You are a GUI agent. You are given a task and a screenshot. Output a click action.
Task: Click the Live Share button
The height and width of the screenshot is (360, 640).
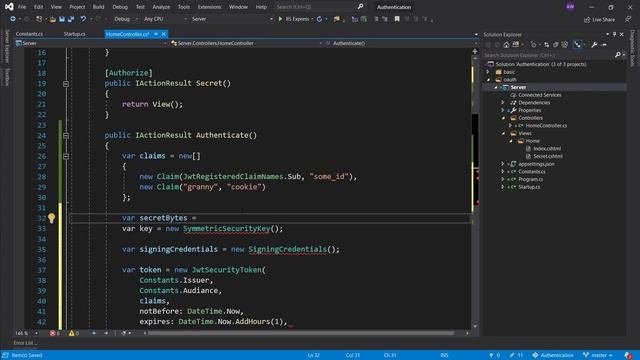click(599, 20)
